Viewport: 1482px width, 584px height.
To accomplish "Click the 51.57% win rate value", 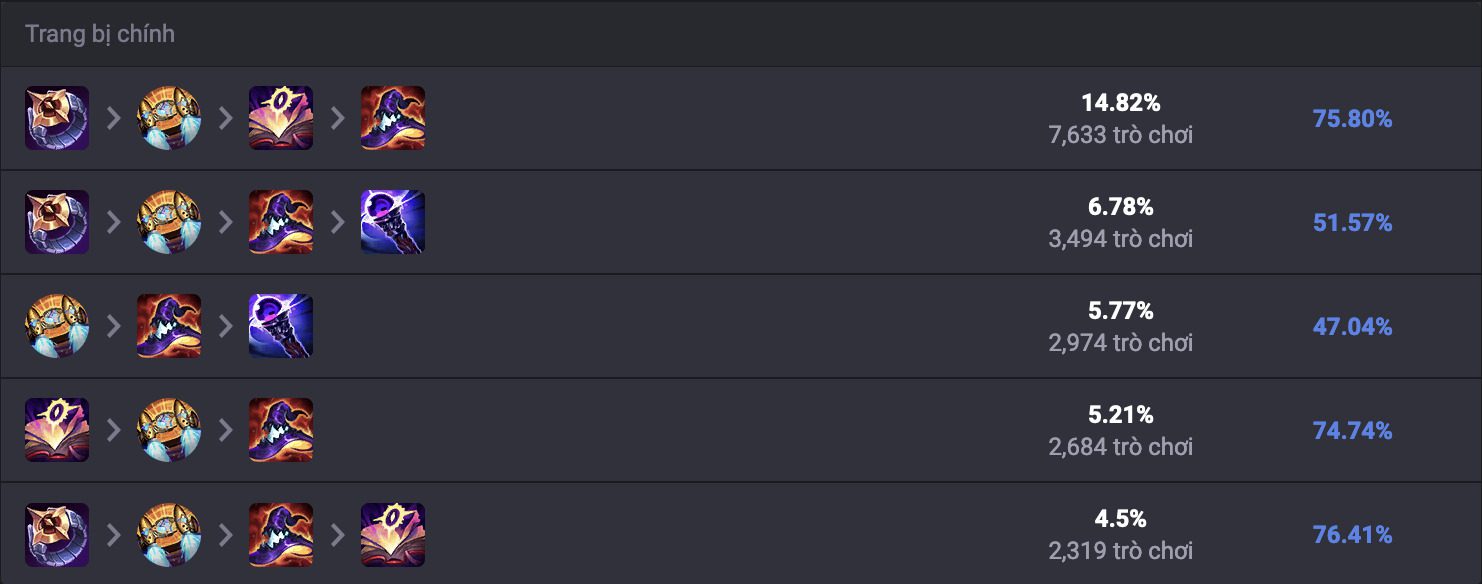I will click(1352, 223).
